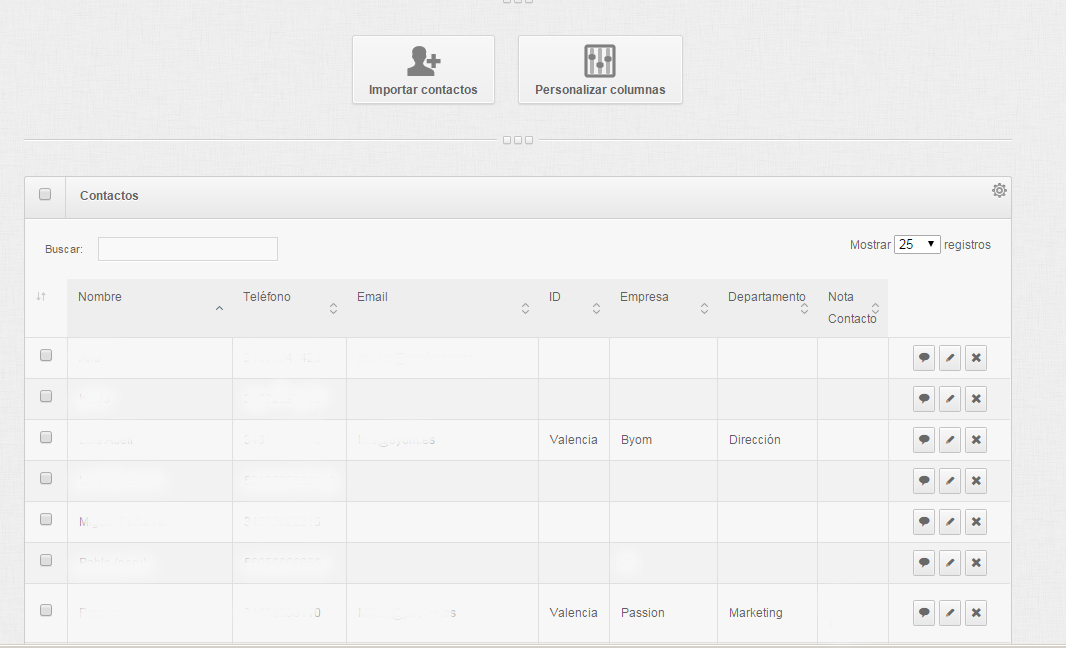Select the checkbox for the Byom row

[45, 437]
